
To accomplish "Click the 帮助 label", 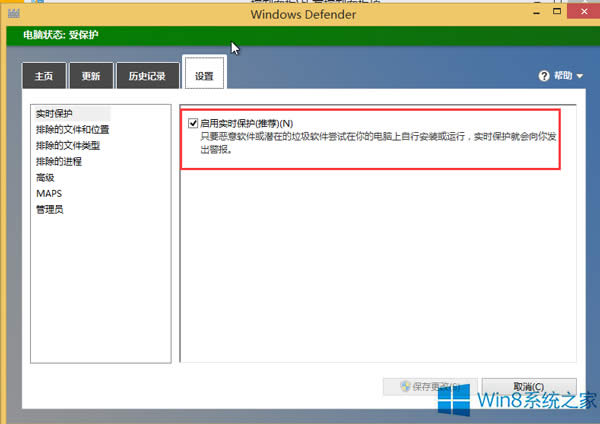I will coord(563,75).
